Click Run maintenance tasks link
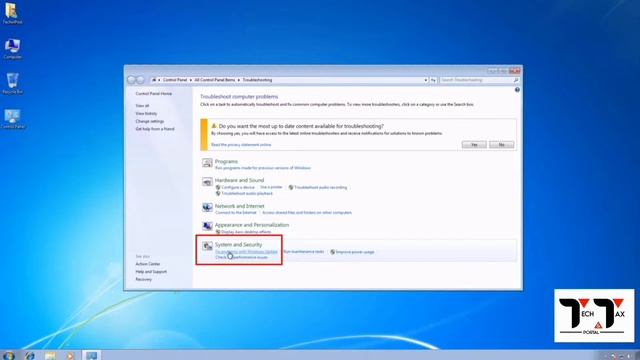 point(304,252)
